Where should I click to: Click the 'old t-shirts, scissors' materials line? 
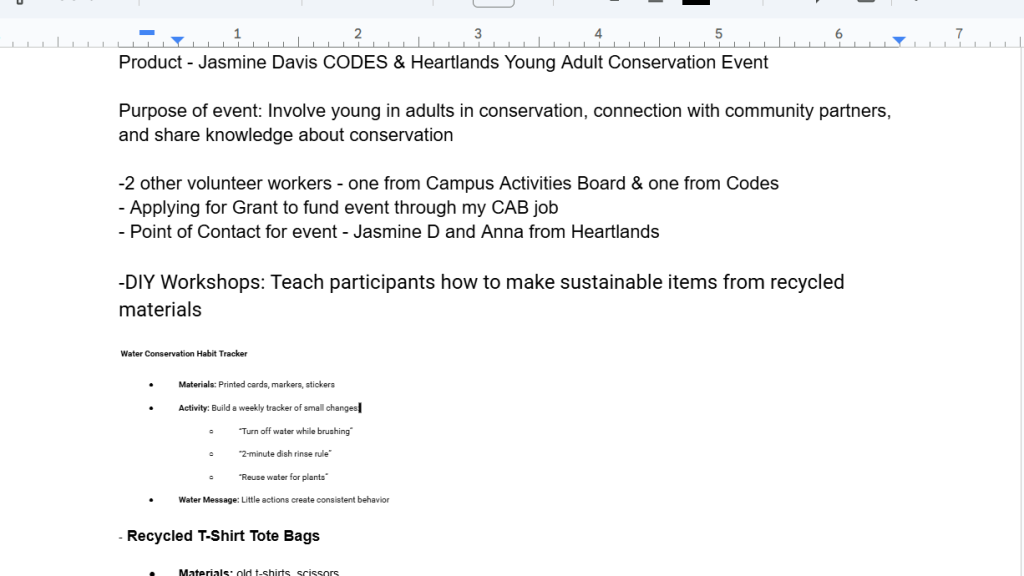click(x=258, y=572)
